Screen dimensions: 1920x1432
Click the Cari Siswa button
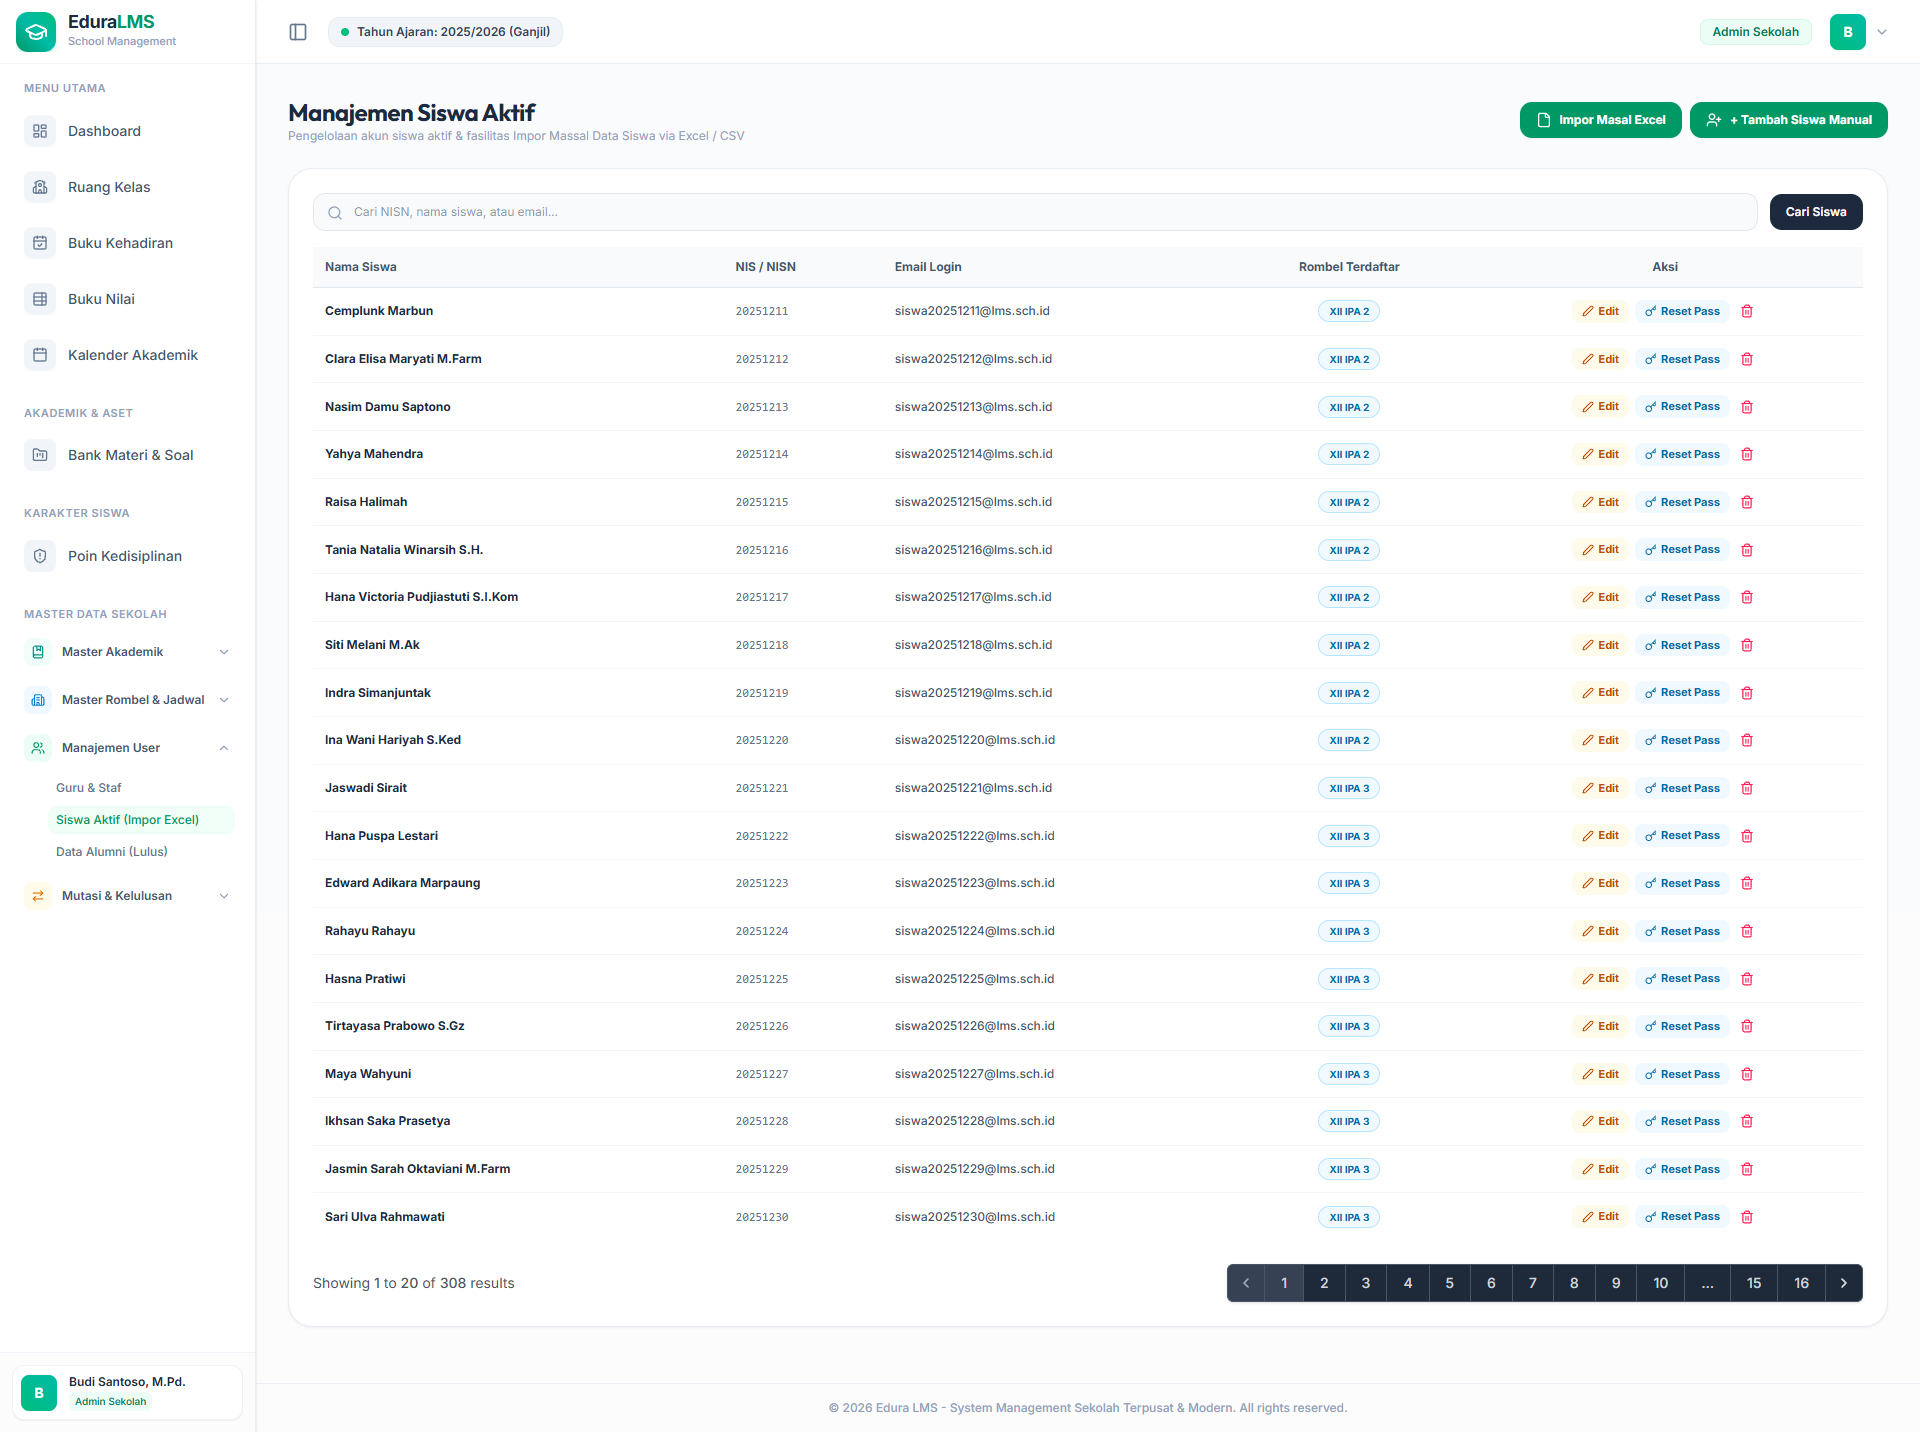1816,212
